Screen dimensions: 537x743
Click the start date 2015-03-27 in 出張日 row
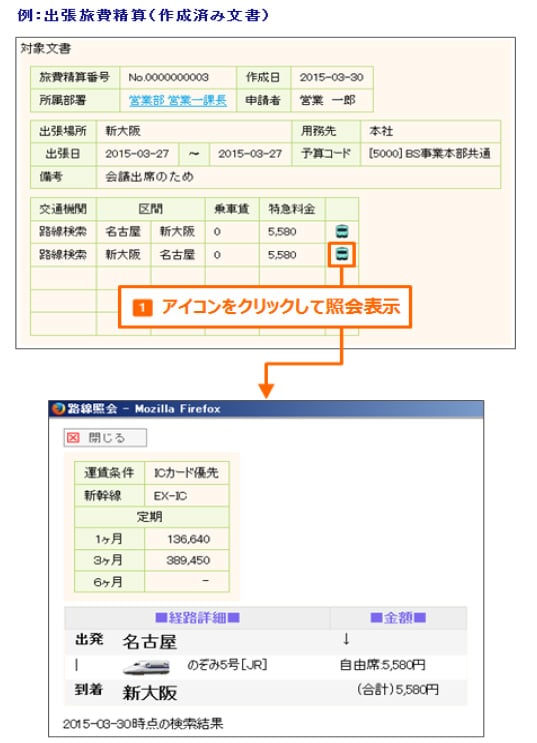(137, 154)
